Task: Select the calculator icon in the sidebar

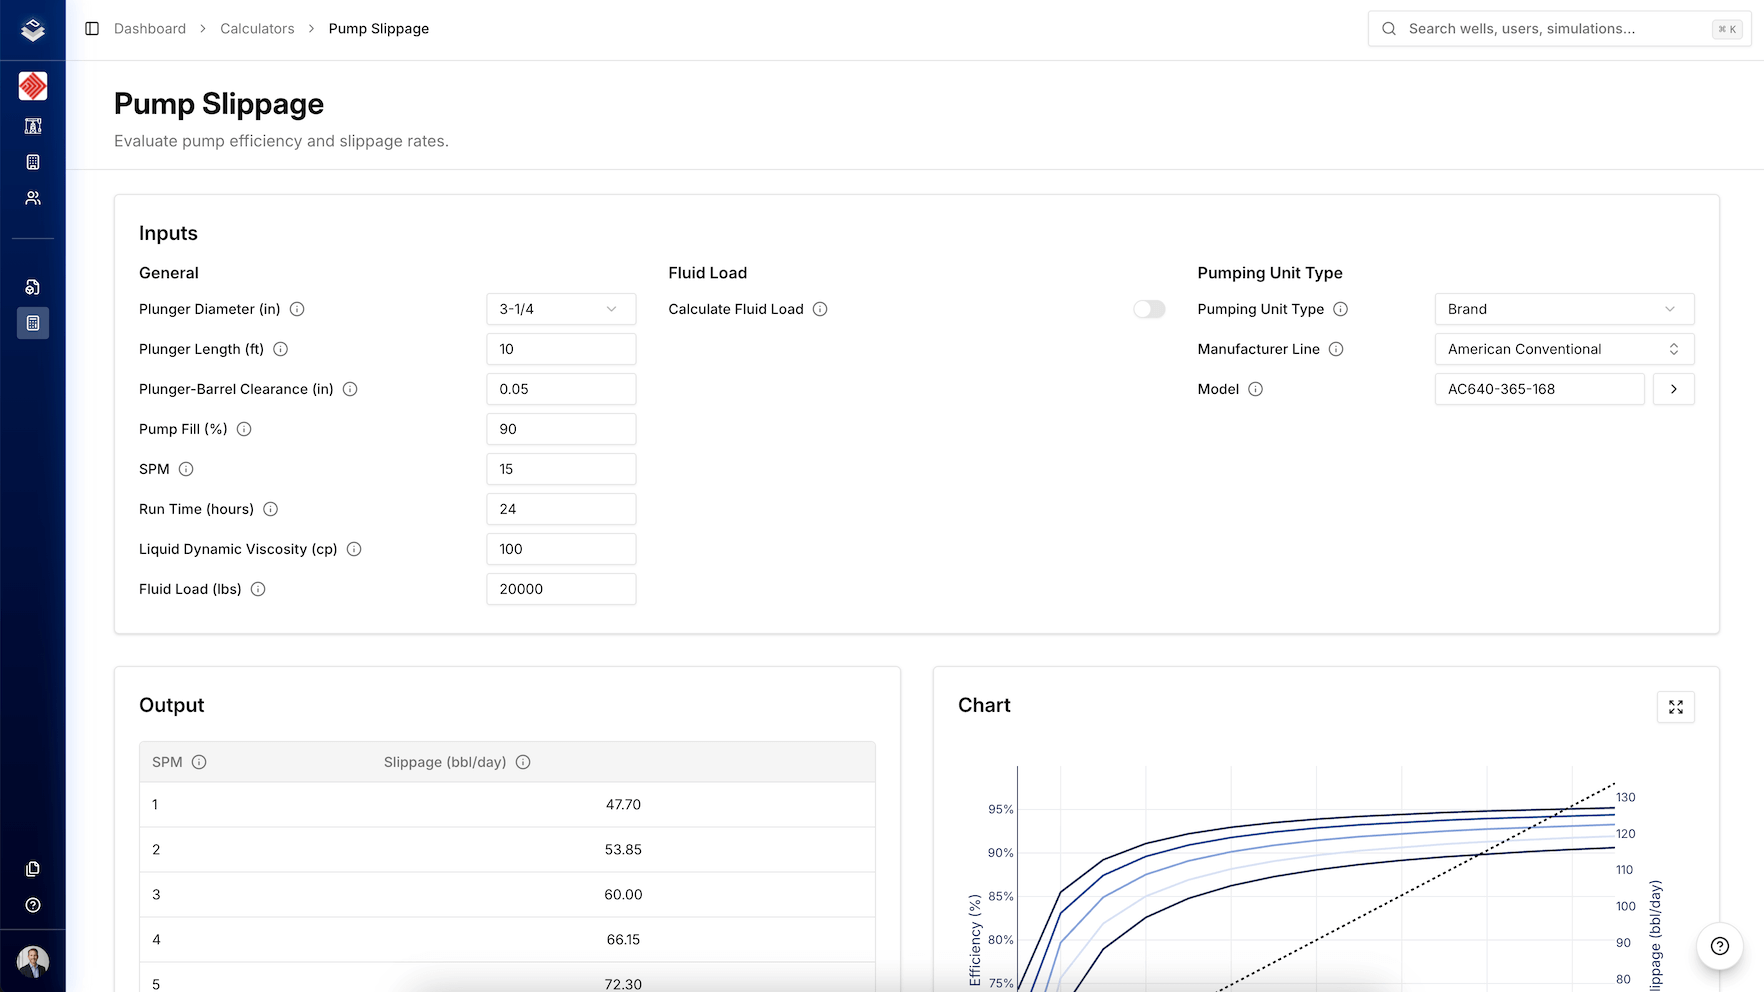Action: [x=33, y=323]
